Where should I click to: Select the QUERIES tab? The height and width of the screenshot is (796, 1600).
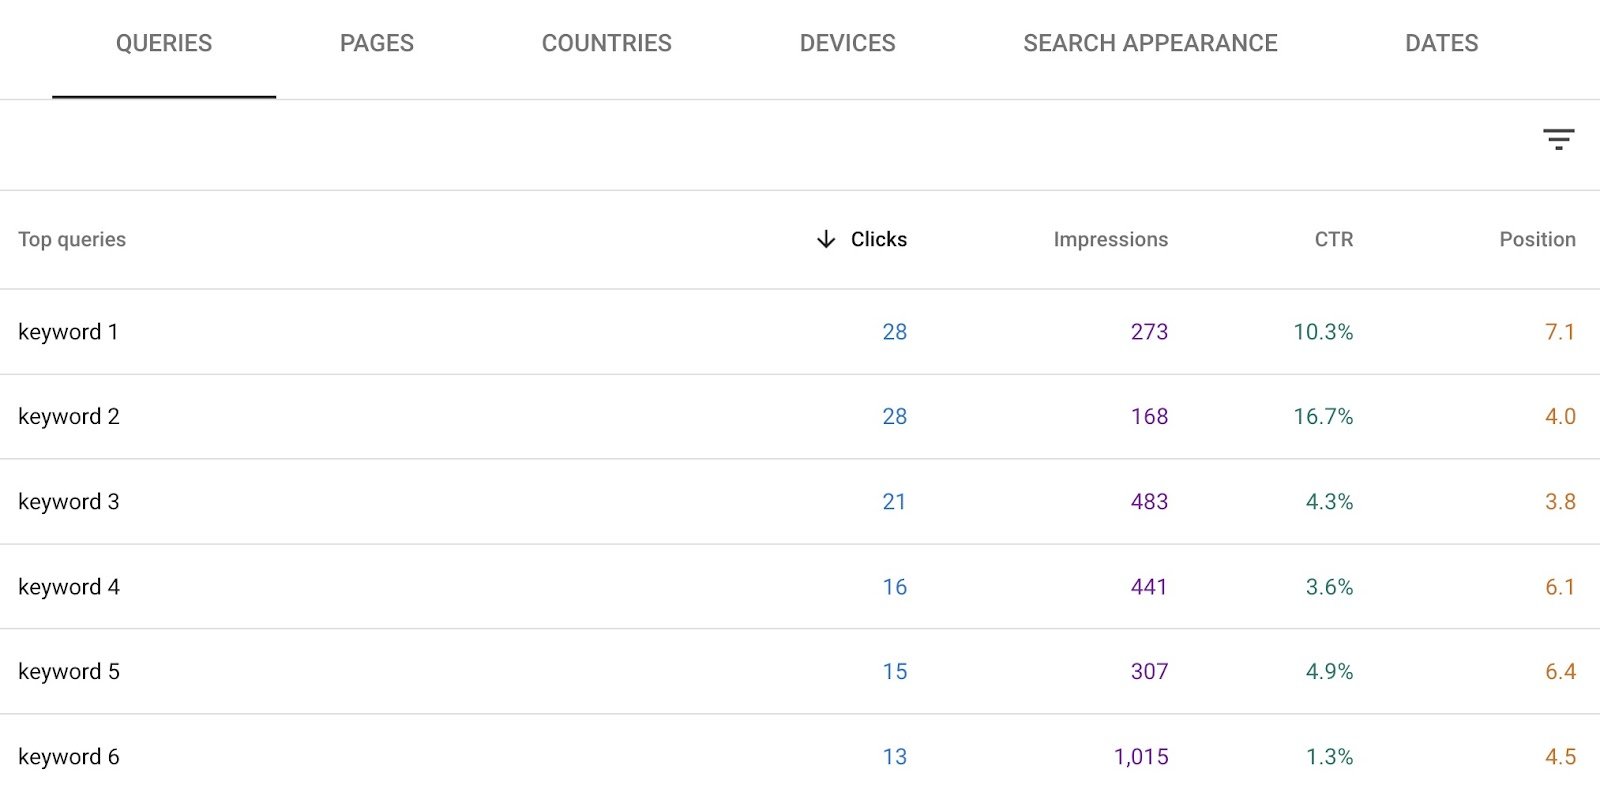pos(164,43)
